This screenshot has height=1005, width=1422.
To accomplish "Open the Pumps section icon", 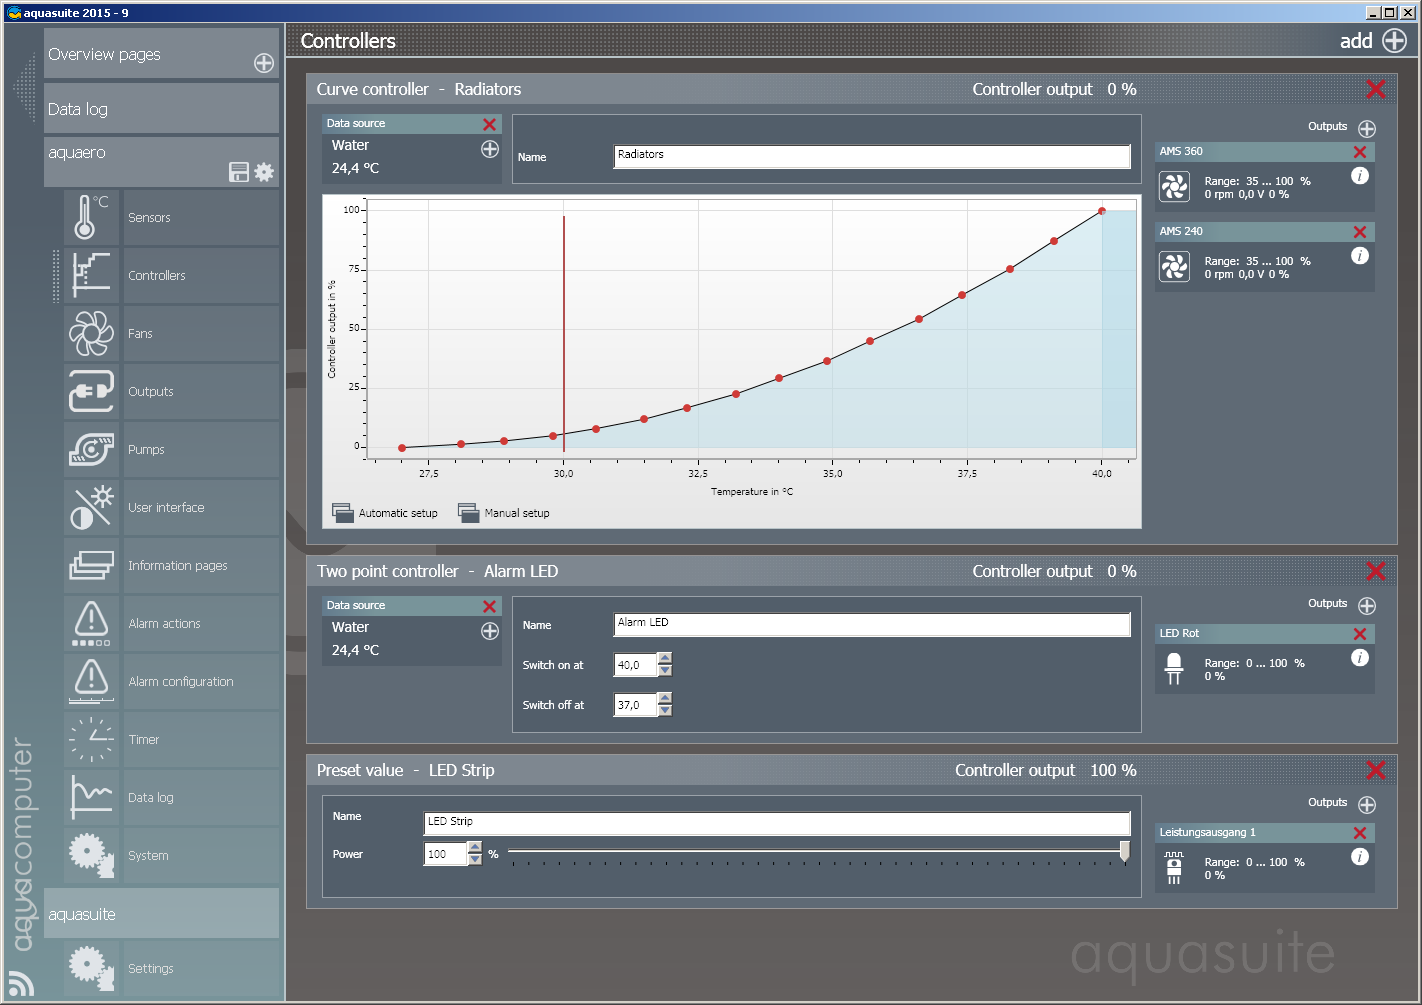I will (91, 450).
